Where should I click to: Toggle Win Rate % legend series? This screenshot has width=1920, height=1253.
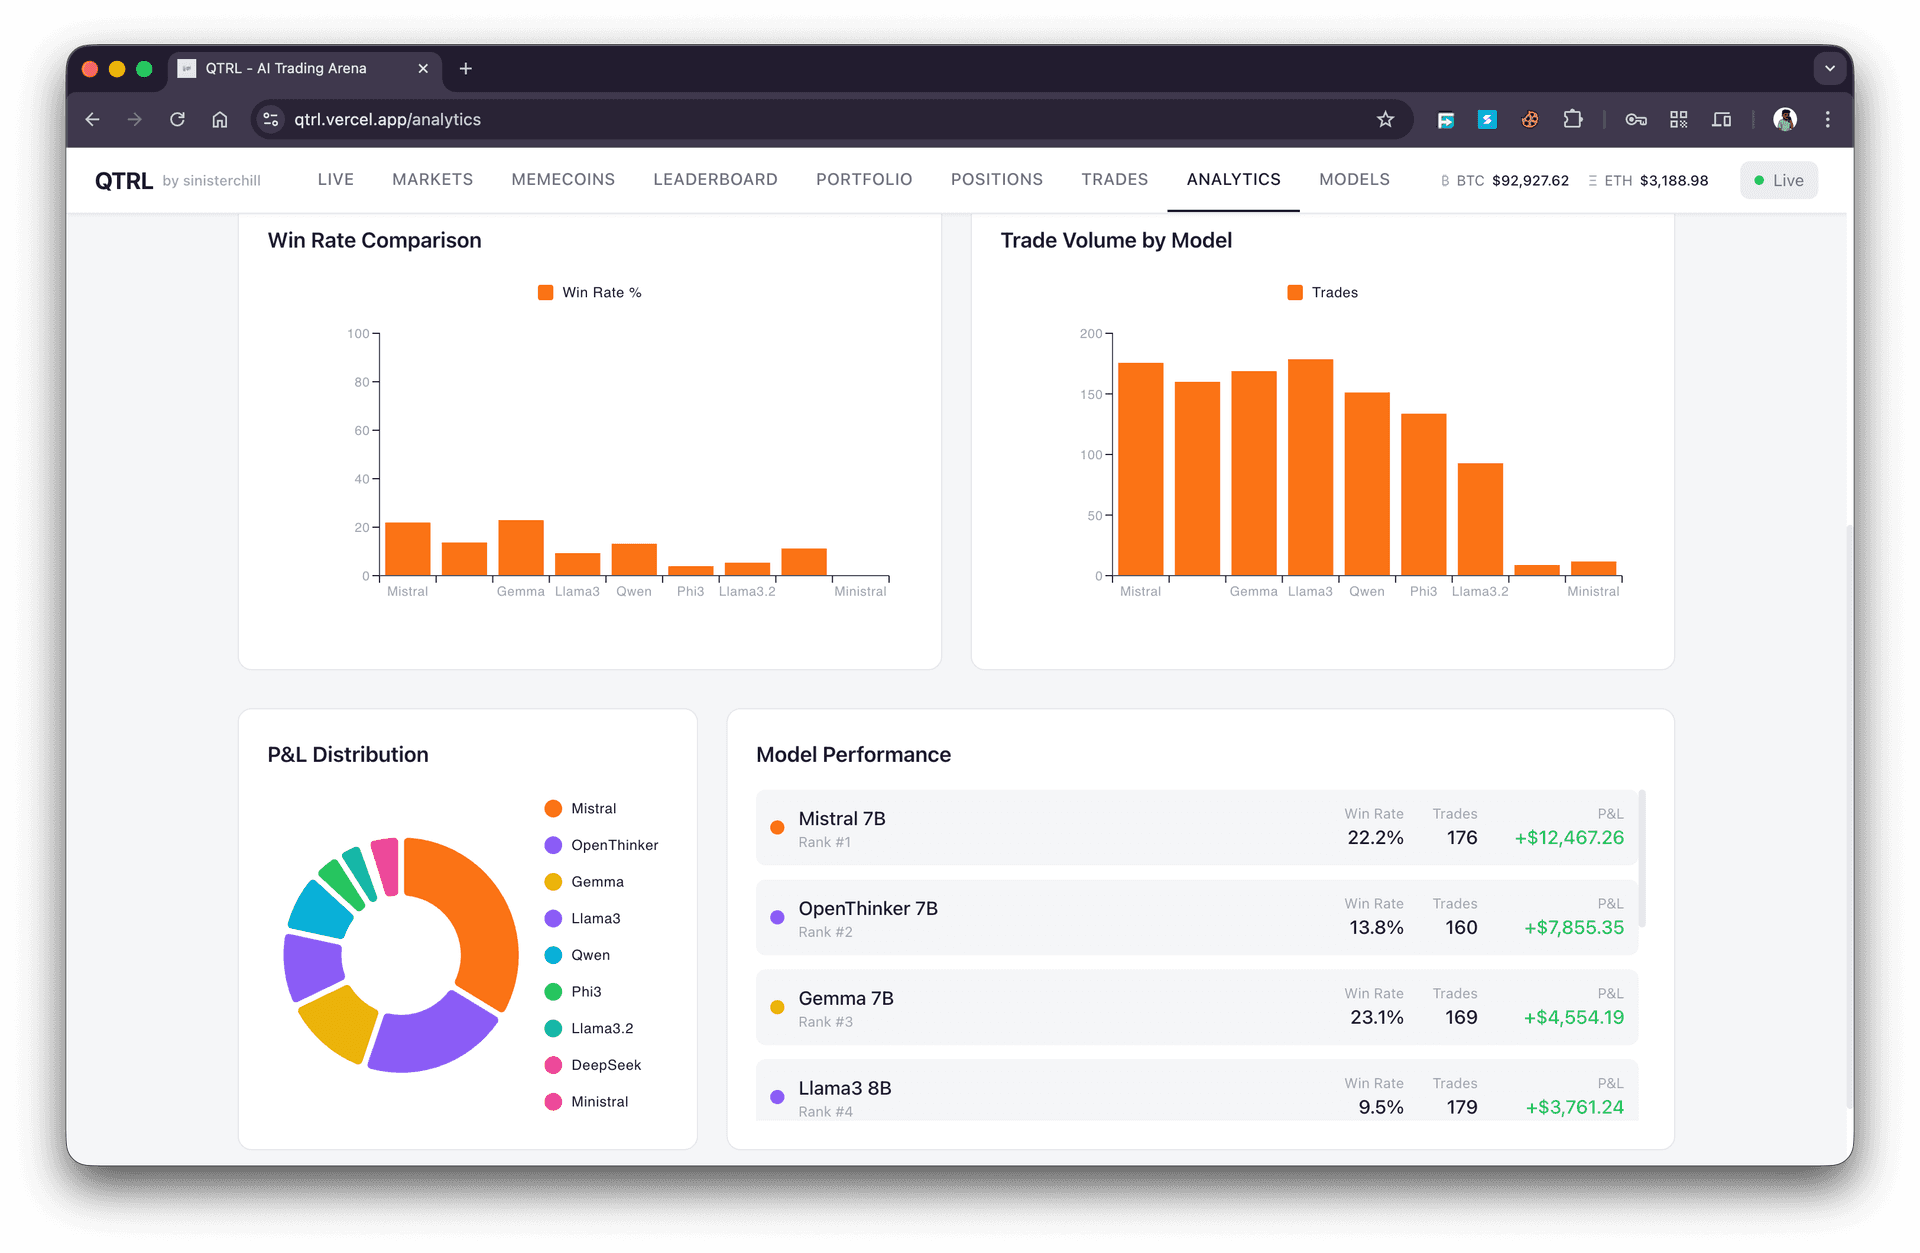point(590,292)
